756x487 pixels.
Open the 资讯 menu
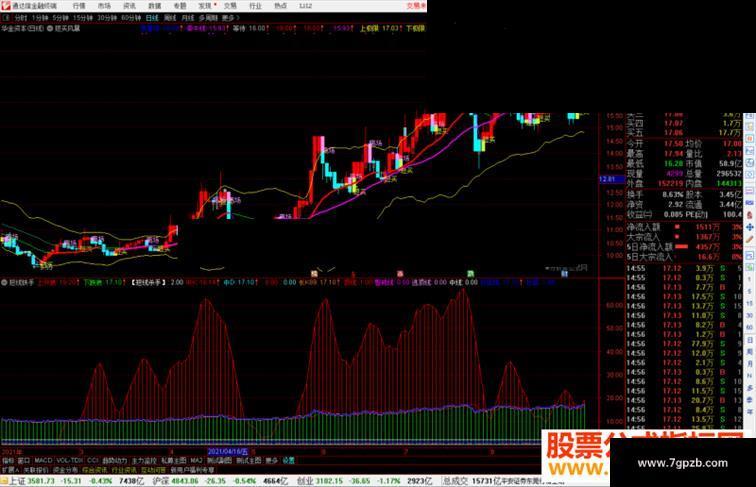click(x=129, y=6)
